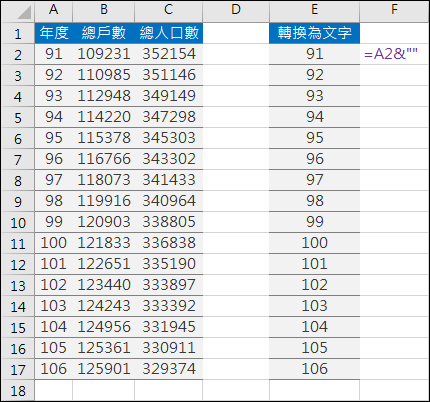Click 96 in column A
430x402 pixels.
(53, 159)
